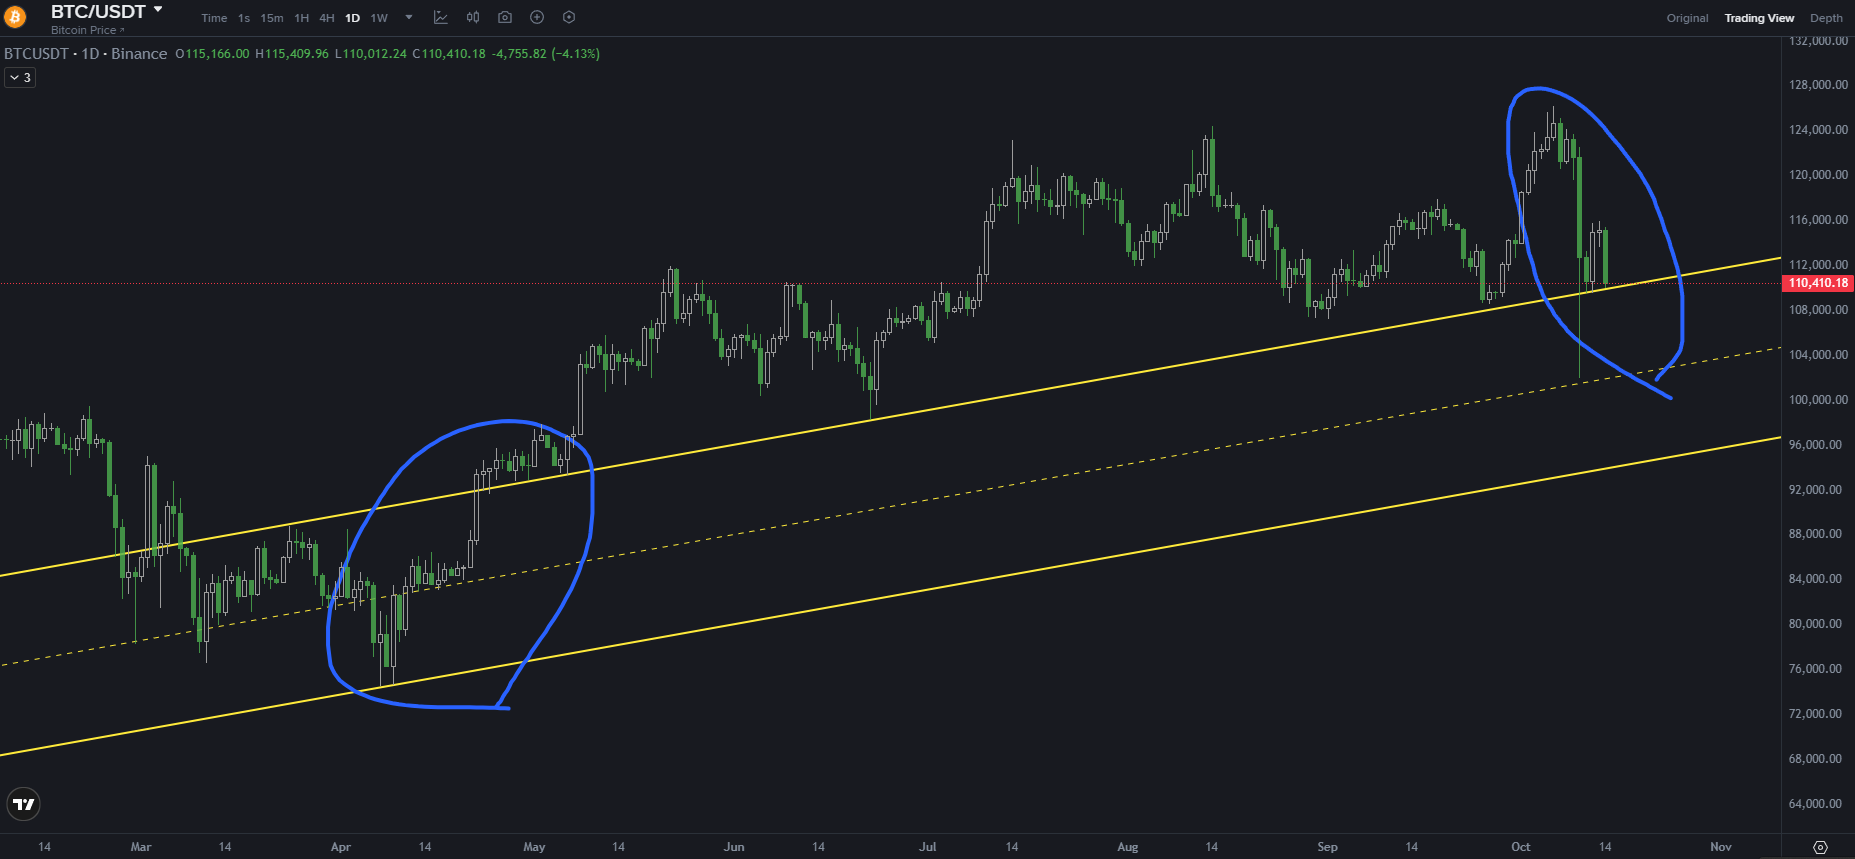Viewport: 1855px width, 859px height.
Task: Click the orange Bitcoin logo icon
Action: tap(15, 17)
